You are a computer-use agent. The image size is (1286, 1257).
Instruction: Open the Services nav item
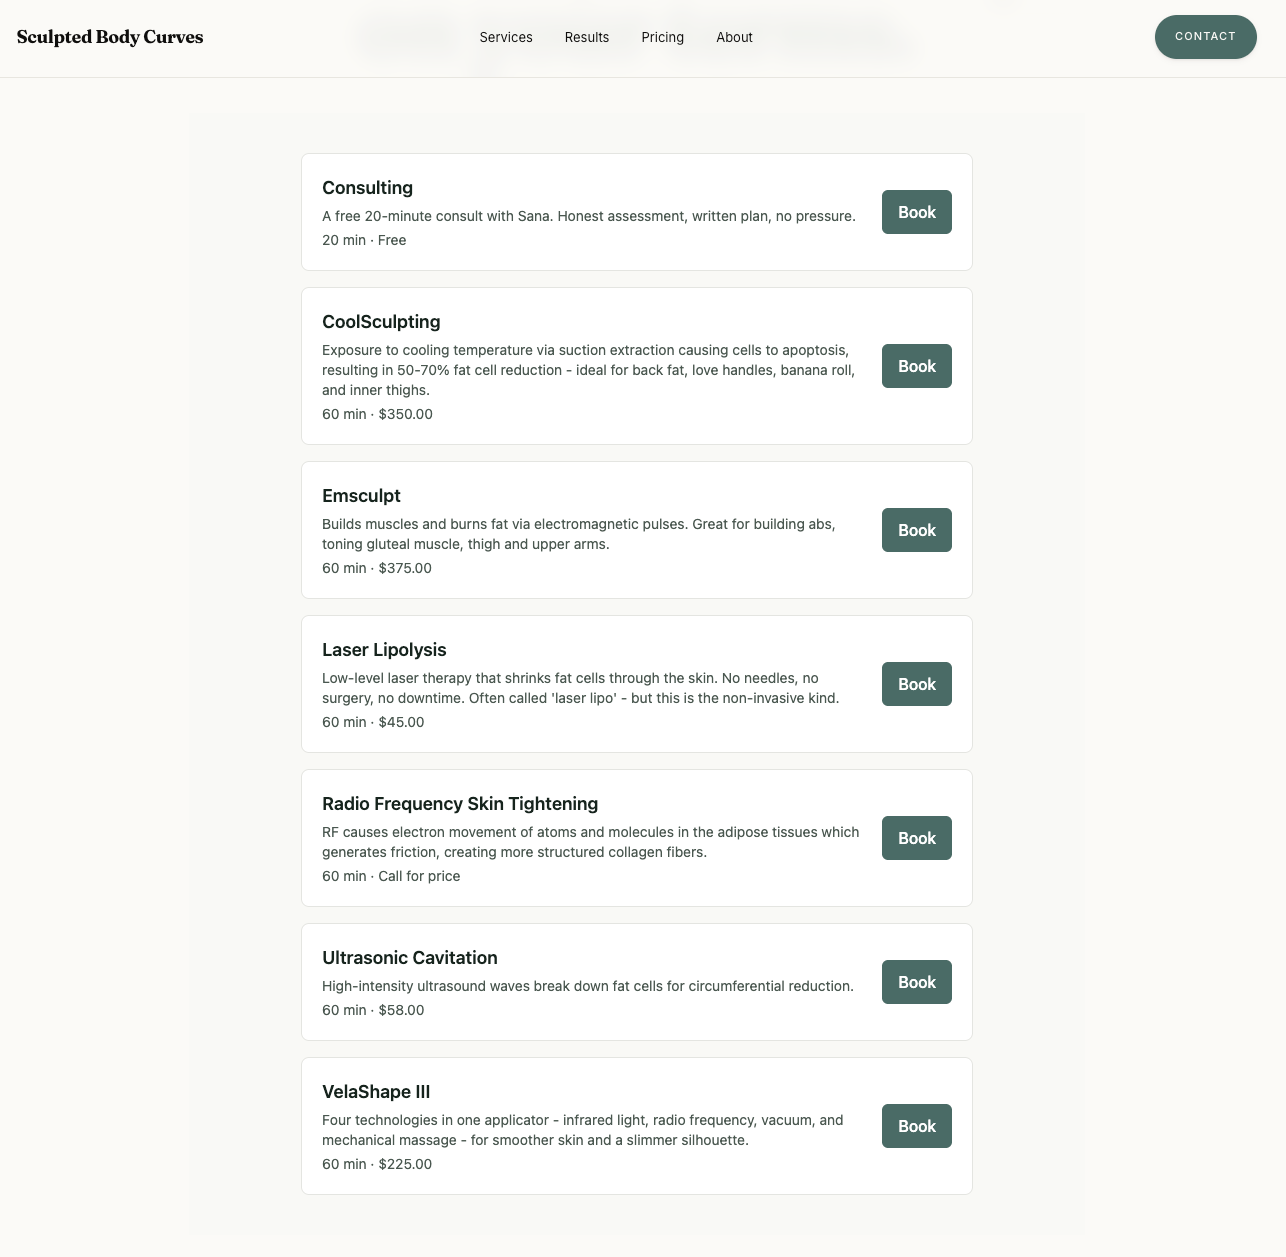(x=506, y=37)
